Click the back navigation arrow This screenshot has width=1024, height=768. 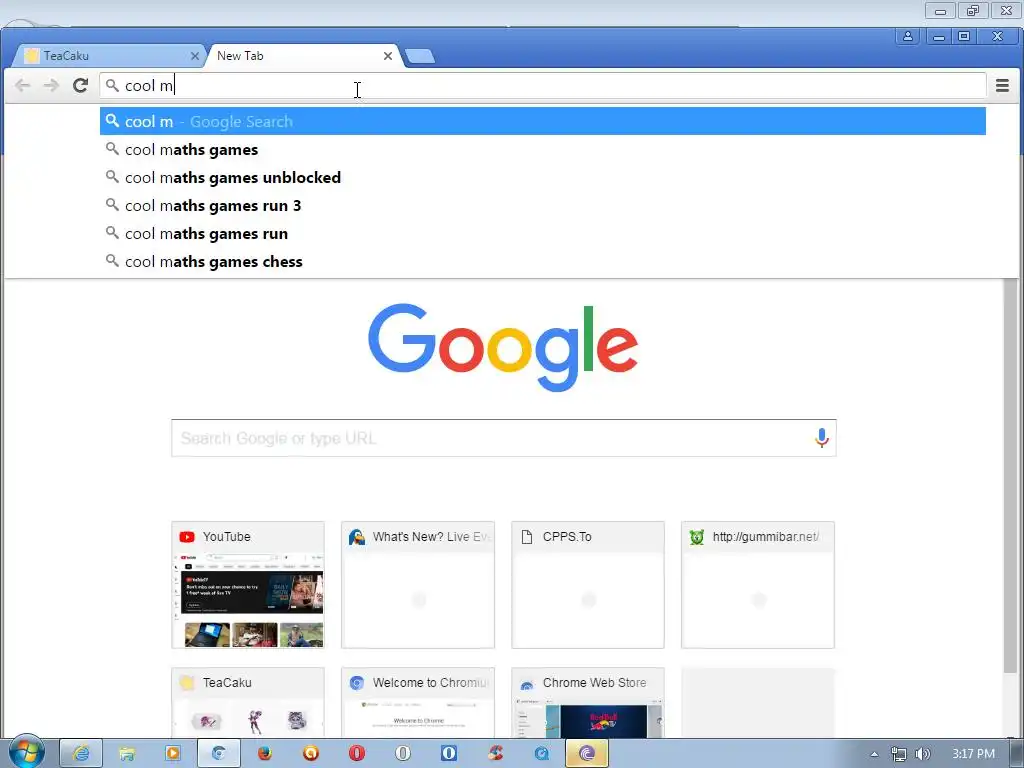(22, 86)
